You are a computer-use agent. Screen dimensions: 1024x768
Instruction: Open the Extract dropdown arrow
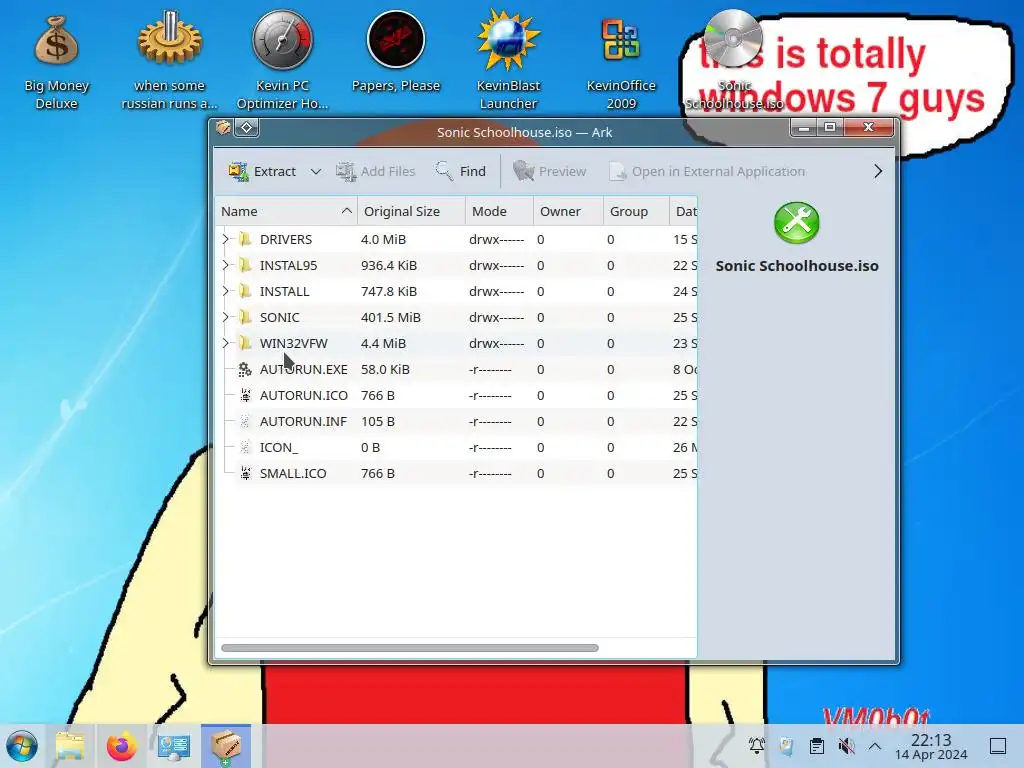coord(315,171)
